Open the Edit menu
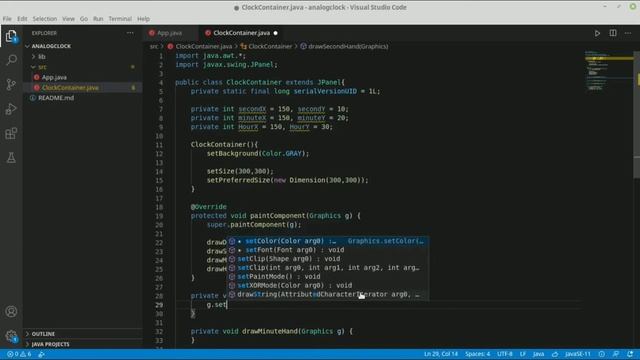640x360 pixels. tap(22, 19)
